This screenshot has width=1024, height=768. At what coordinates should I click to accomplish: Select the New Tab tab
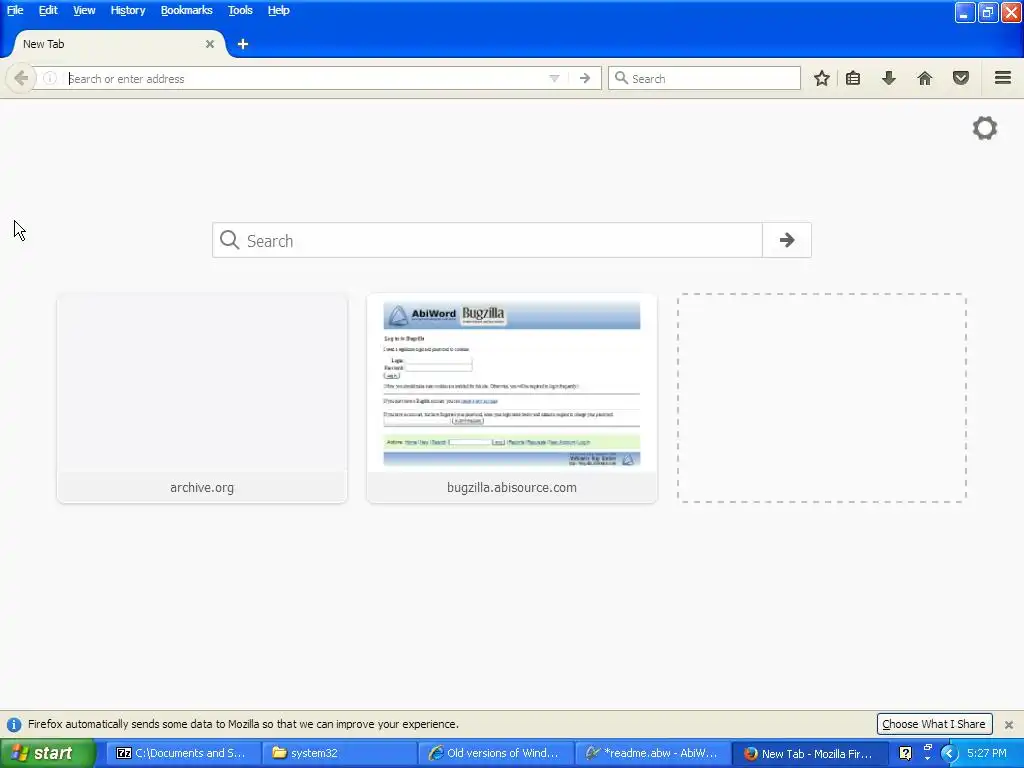click(x=118, y=44)
